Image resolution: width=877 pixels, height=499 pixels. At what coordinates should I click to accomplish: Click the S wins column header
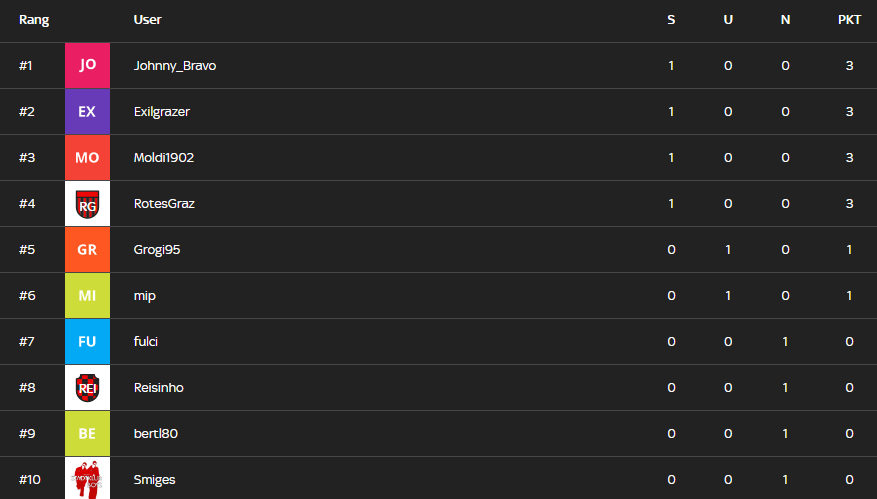(x=671, y=20)
